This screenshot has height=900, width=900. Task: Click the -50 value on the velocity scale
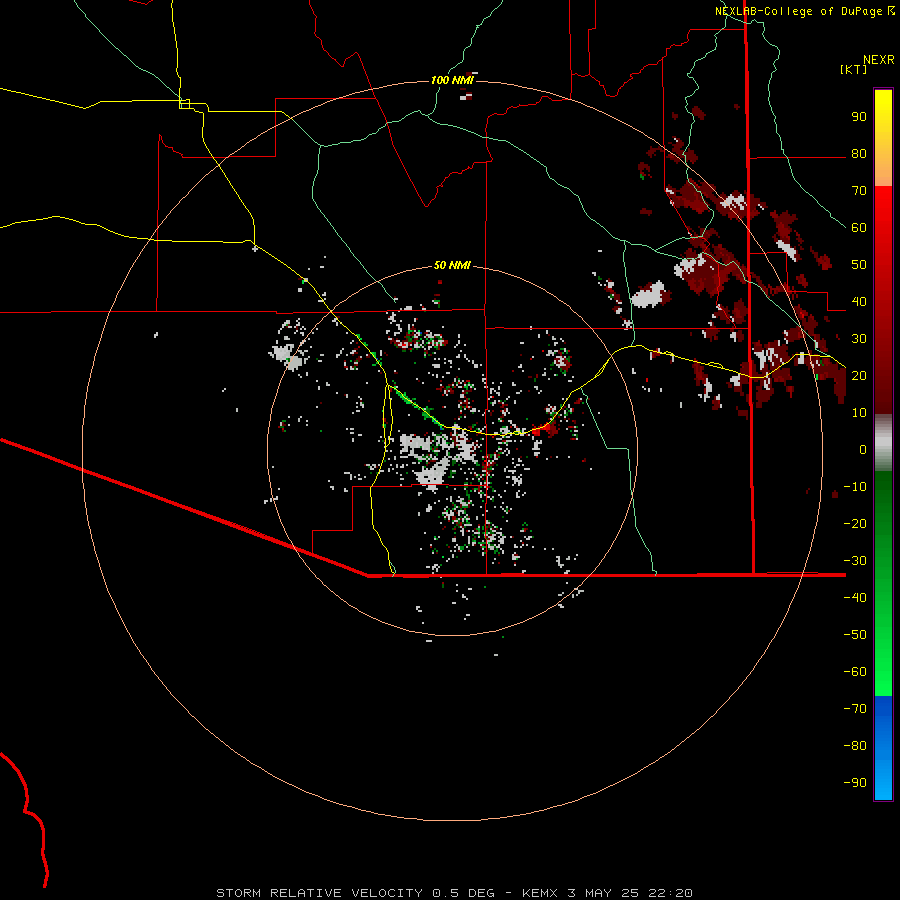(x=855, y=634)
